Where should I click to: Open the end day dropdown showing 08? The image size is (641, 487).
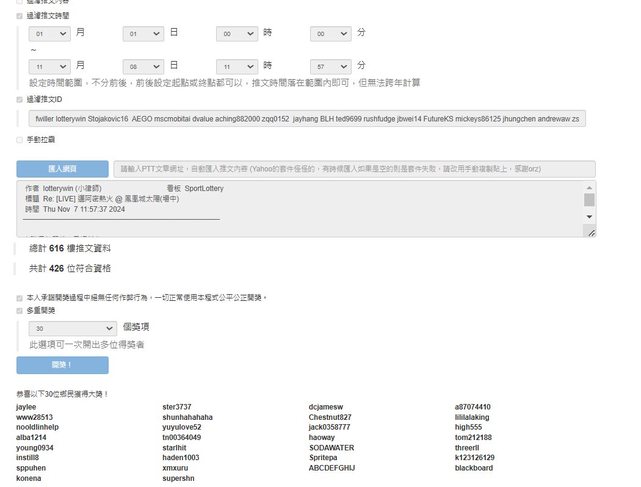[142, 66]
